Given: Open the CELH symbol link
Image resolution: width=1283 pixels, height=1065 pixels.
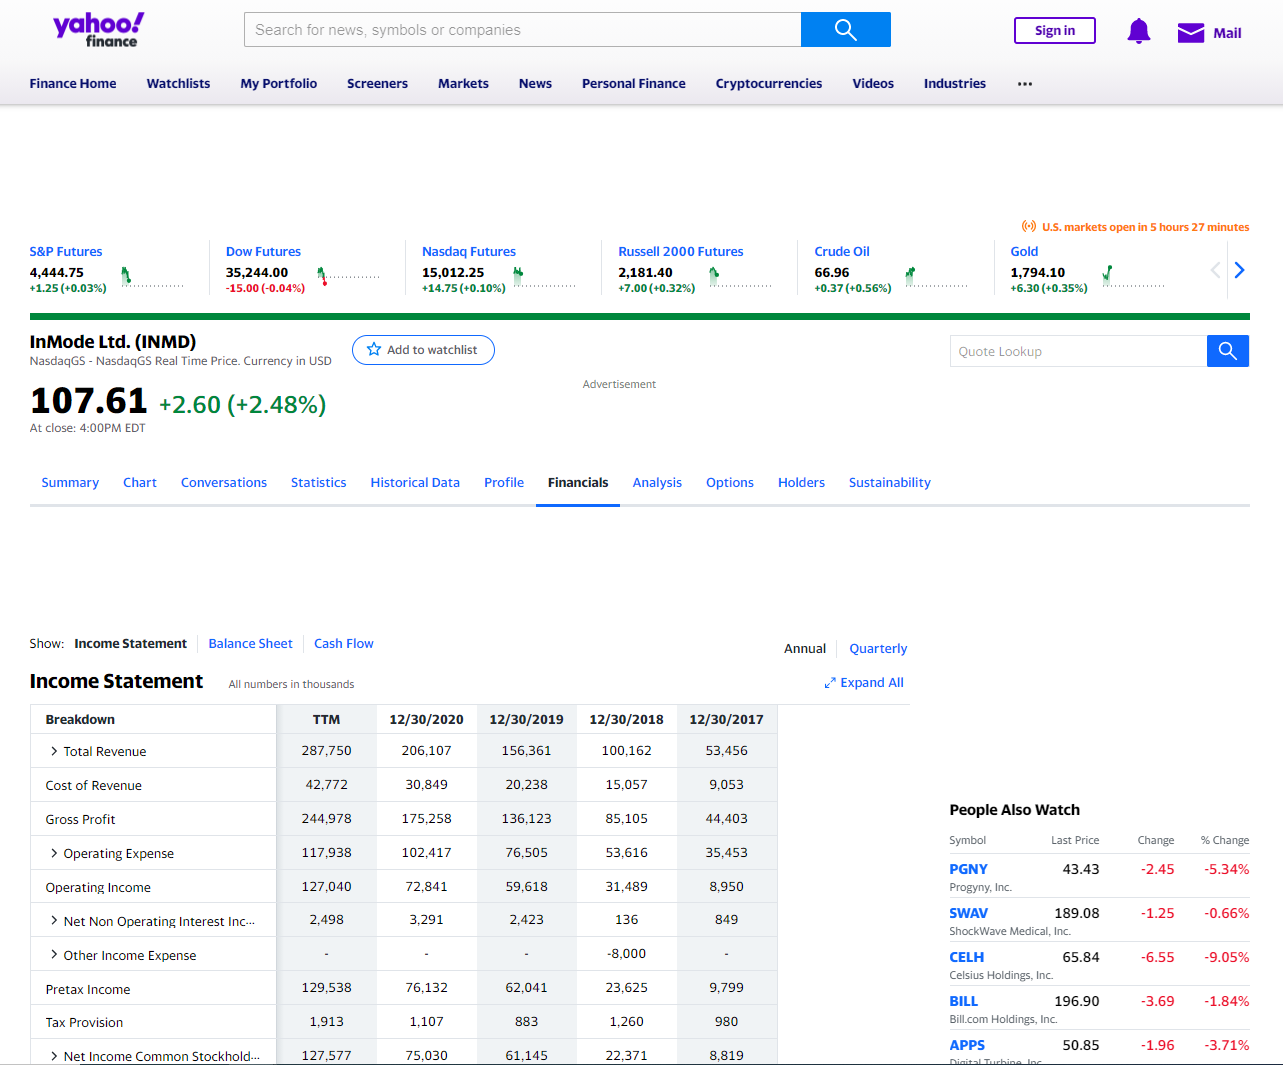Looking at the screenshot, I should [x=966, y=957].
